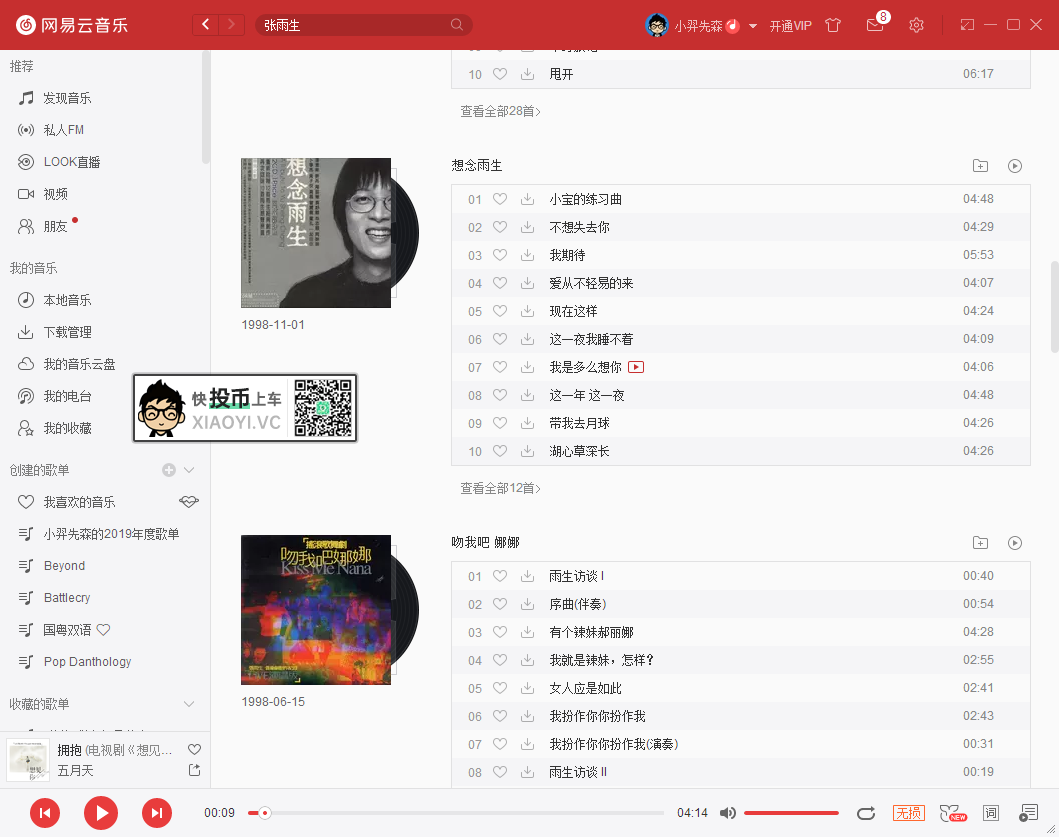Open the Kiss Me Nana album cover
The width and height of the screenshot is (1059, 837).
(316, 610)
